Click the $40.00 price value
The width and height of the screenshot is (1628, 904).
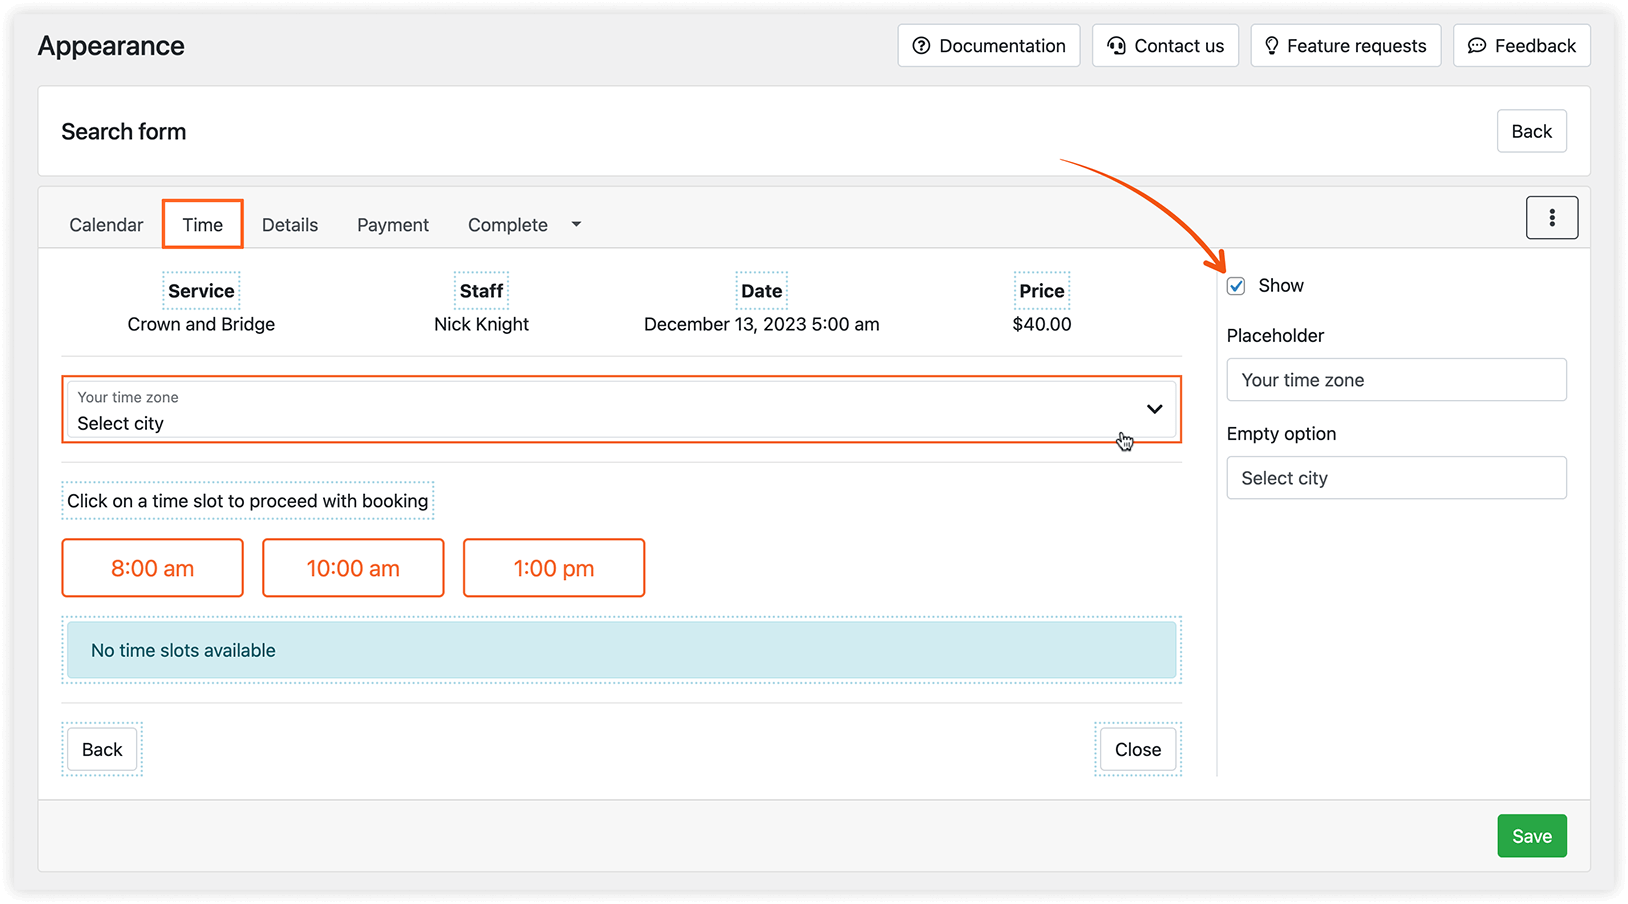pos(1042,324)
